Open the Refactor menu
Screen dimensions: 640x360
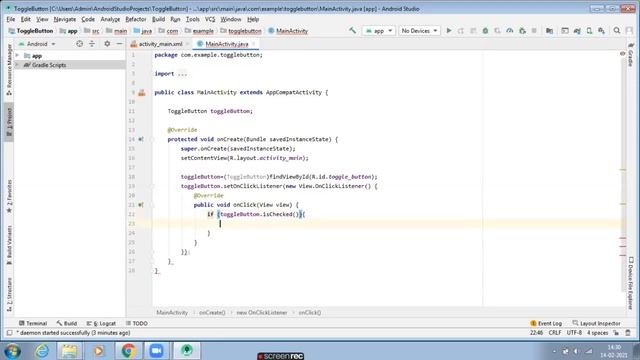(136, 19)
